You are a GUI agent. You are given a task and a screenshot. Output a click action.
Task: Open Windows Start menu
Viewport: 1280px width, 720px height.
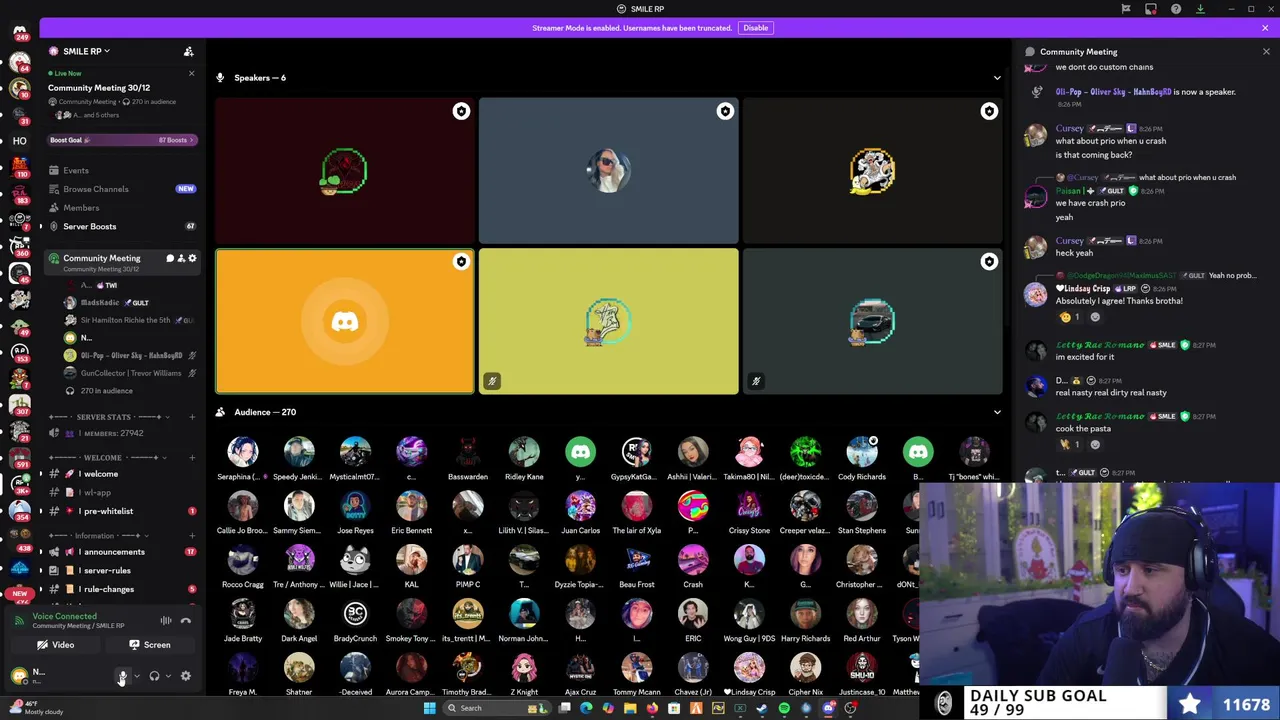point(429,708)
